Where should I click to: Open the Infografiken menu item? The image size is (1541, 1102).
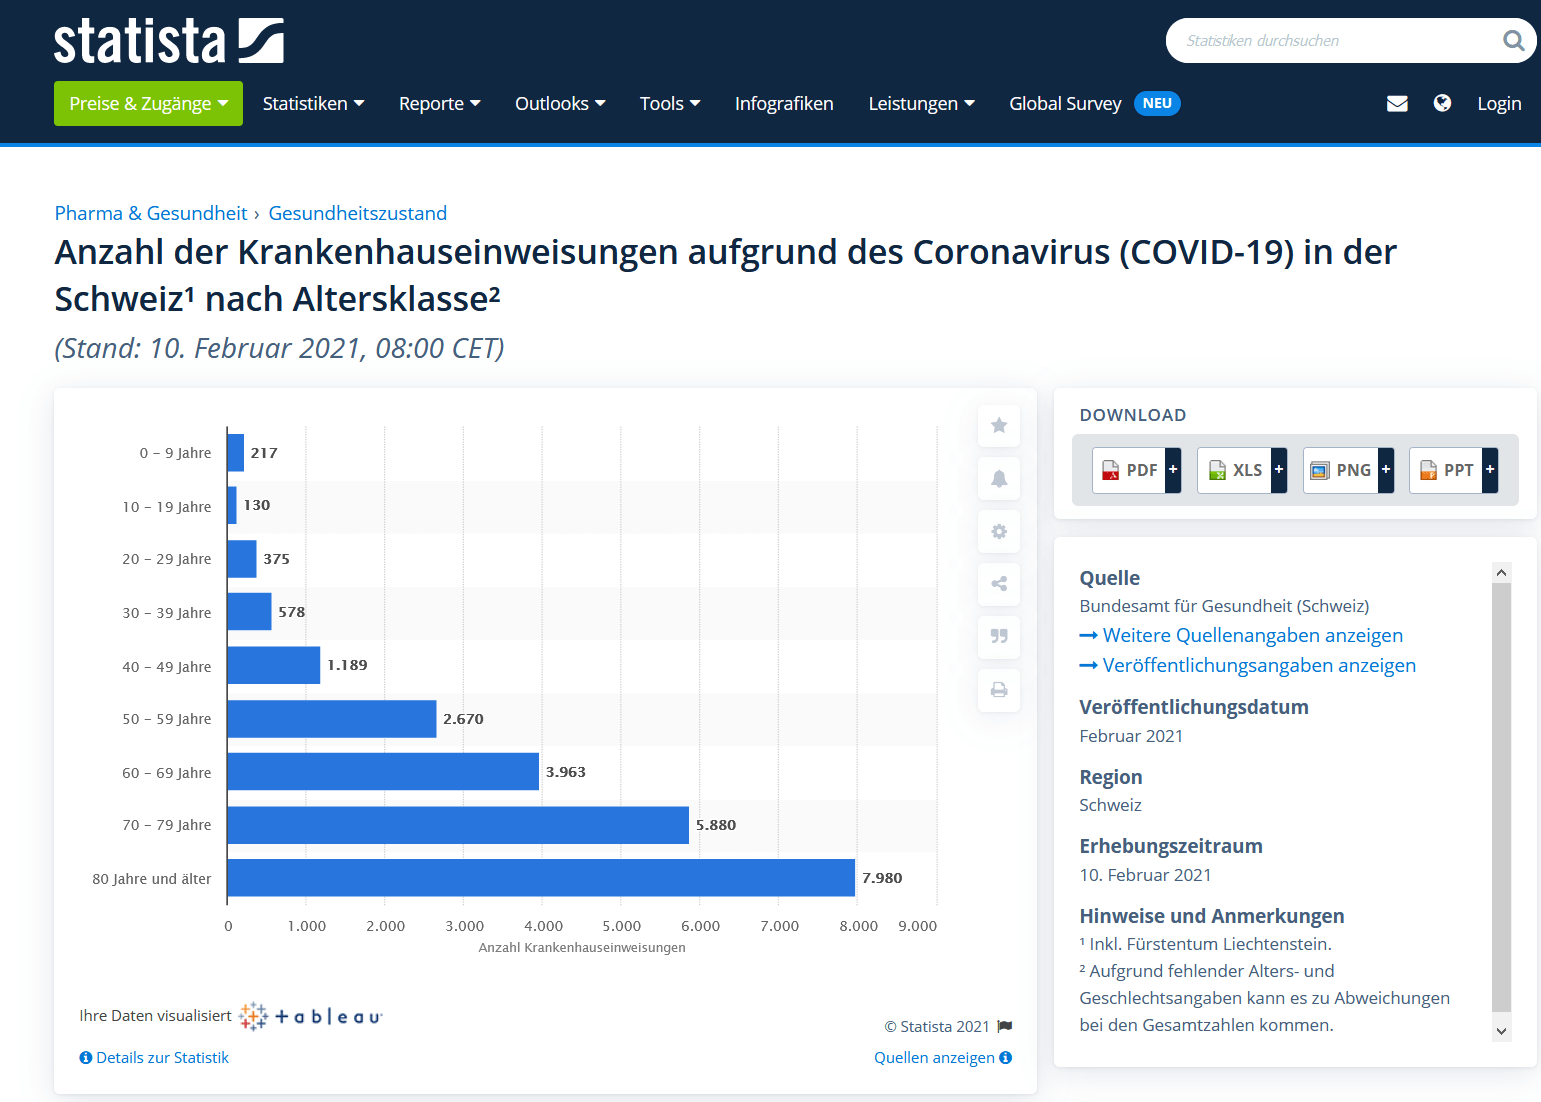point(784,103)
